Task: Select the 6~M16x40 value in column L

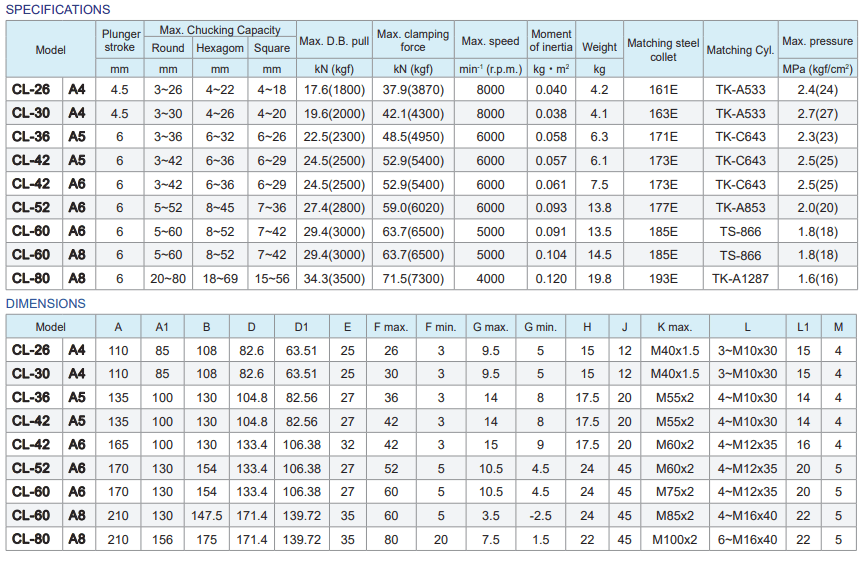Action: pyautogui.click(x=747, y=540)
